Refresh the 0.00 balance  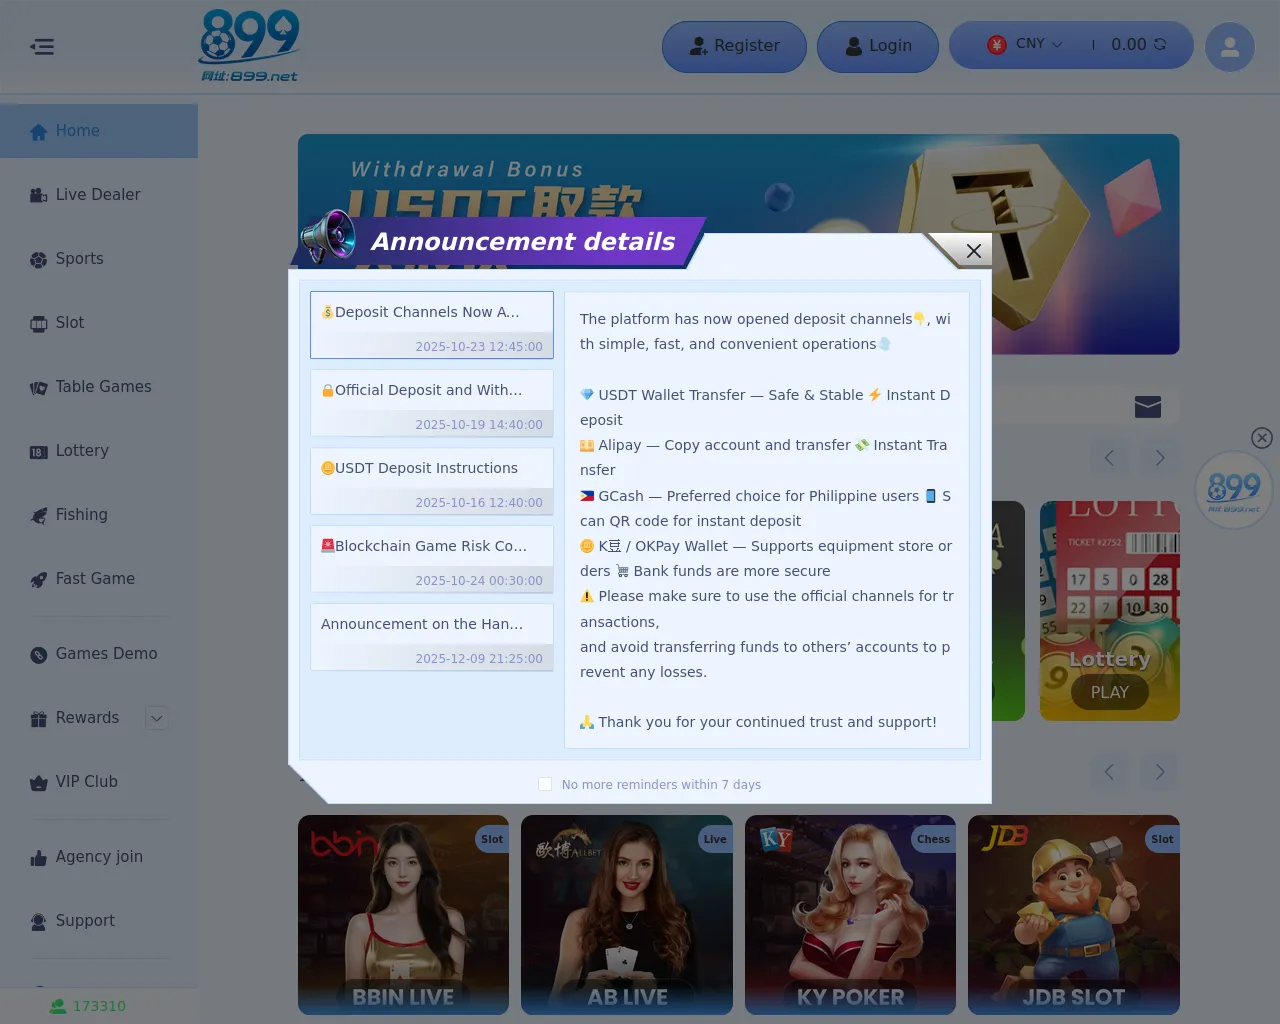1160,45
